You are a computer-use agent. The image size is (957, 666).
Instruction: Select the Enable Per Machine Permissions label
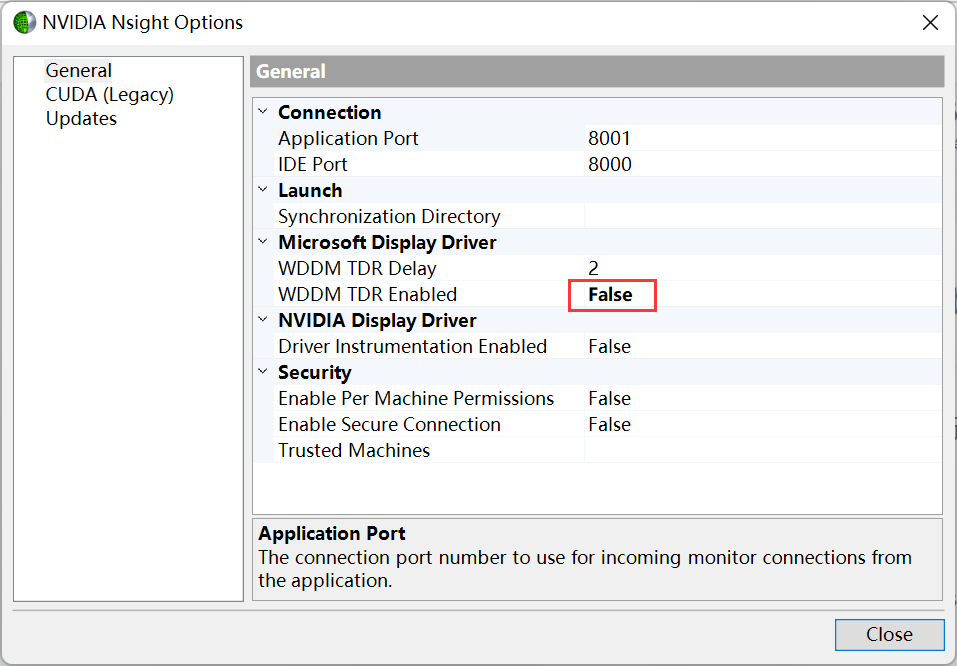point(416,398)
